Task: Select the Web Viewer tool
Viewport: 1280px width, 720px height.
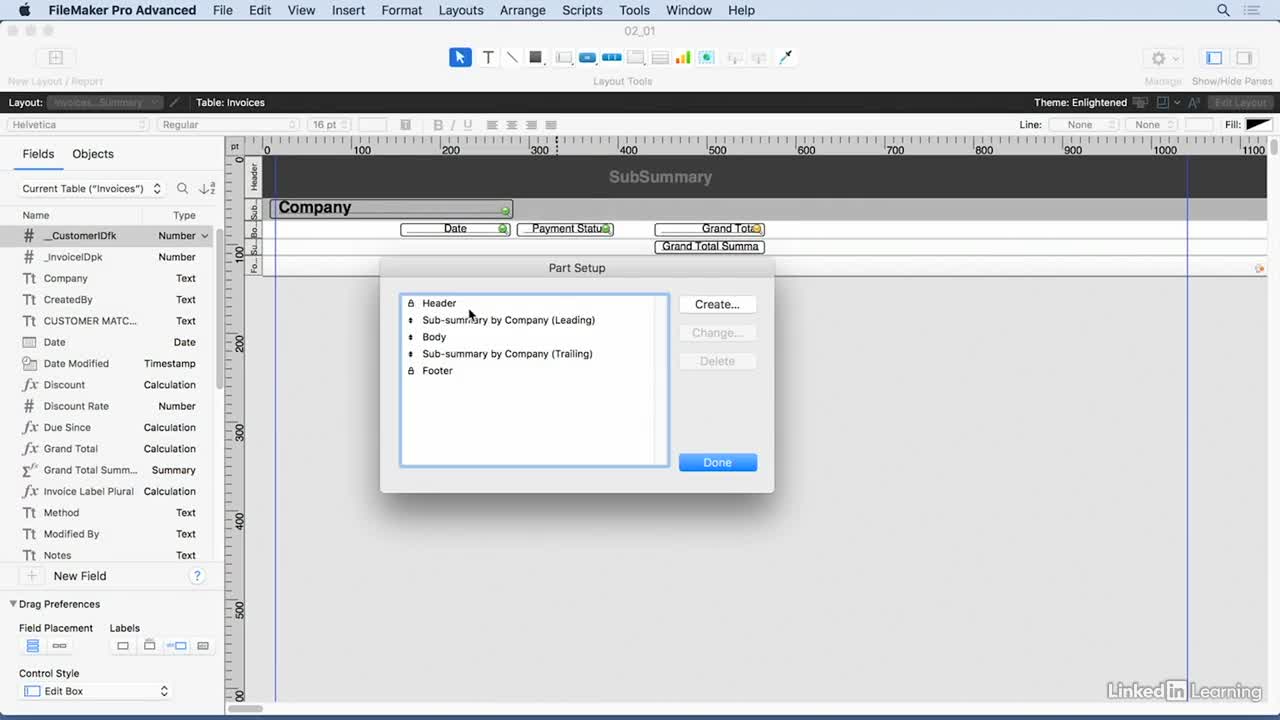Action: (x=707, y=57)
